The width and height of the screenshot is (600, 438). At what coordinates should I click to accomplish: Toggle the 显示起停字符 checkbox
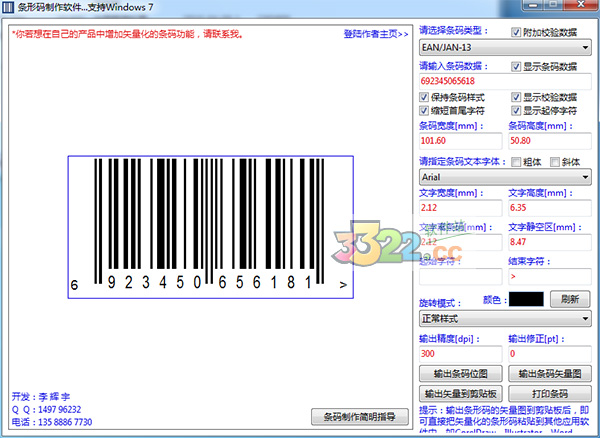[516, 111]
